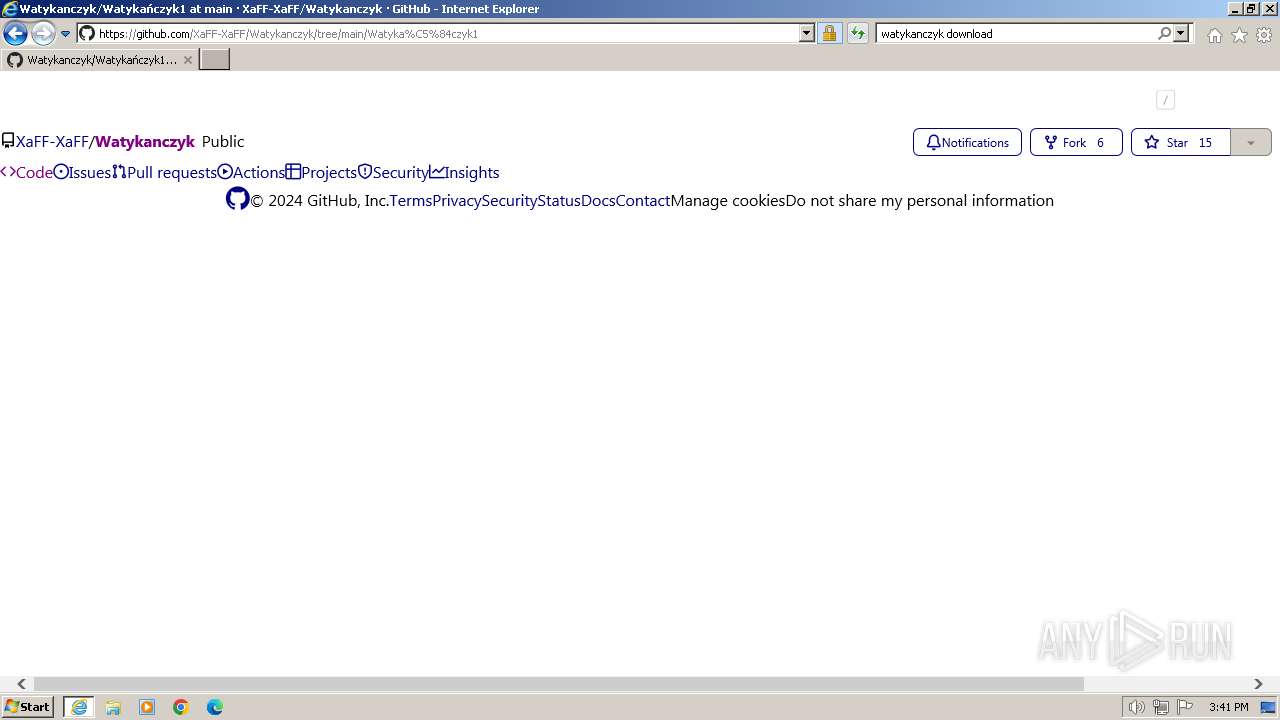Click the repository icon beside XaFF-XaFF
1280x720 pixels.
tap(7, 142)
